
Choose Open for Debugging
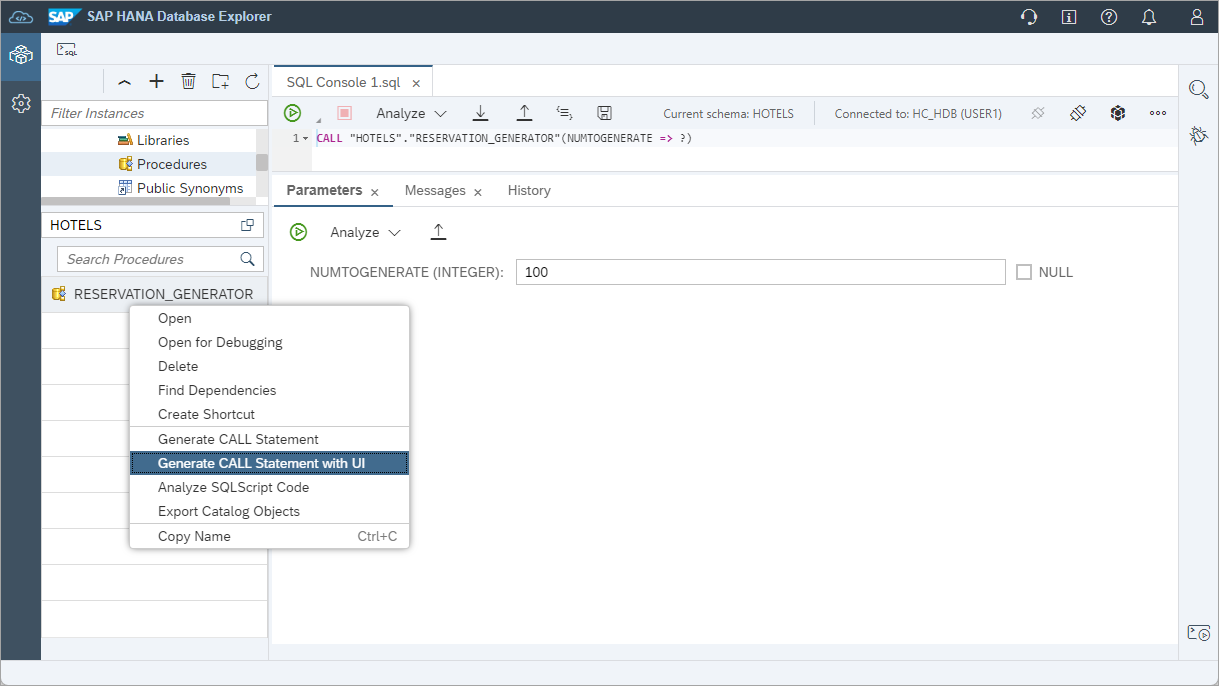pos(269,342)
